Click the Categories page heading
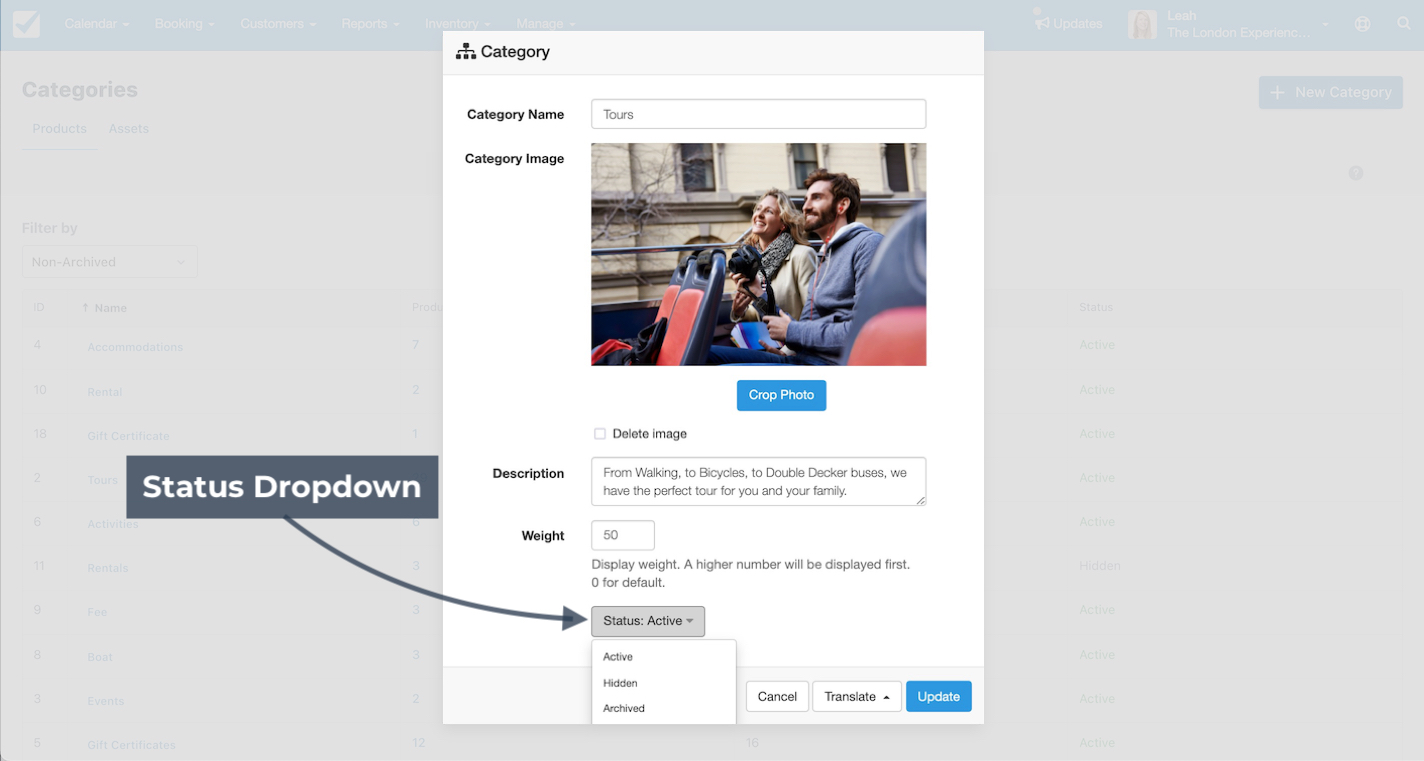The width and height of the screenshot is (1424, 761). click(80, 90)
